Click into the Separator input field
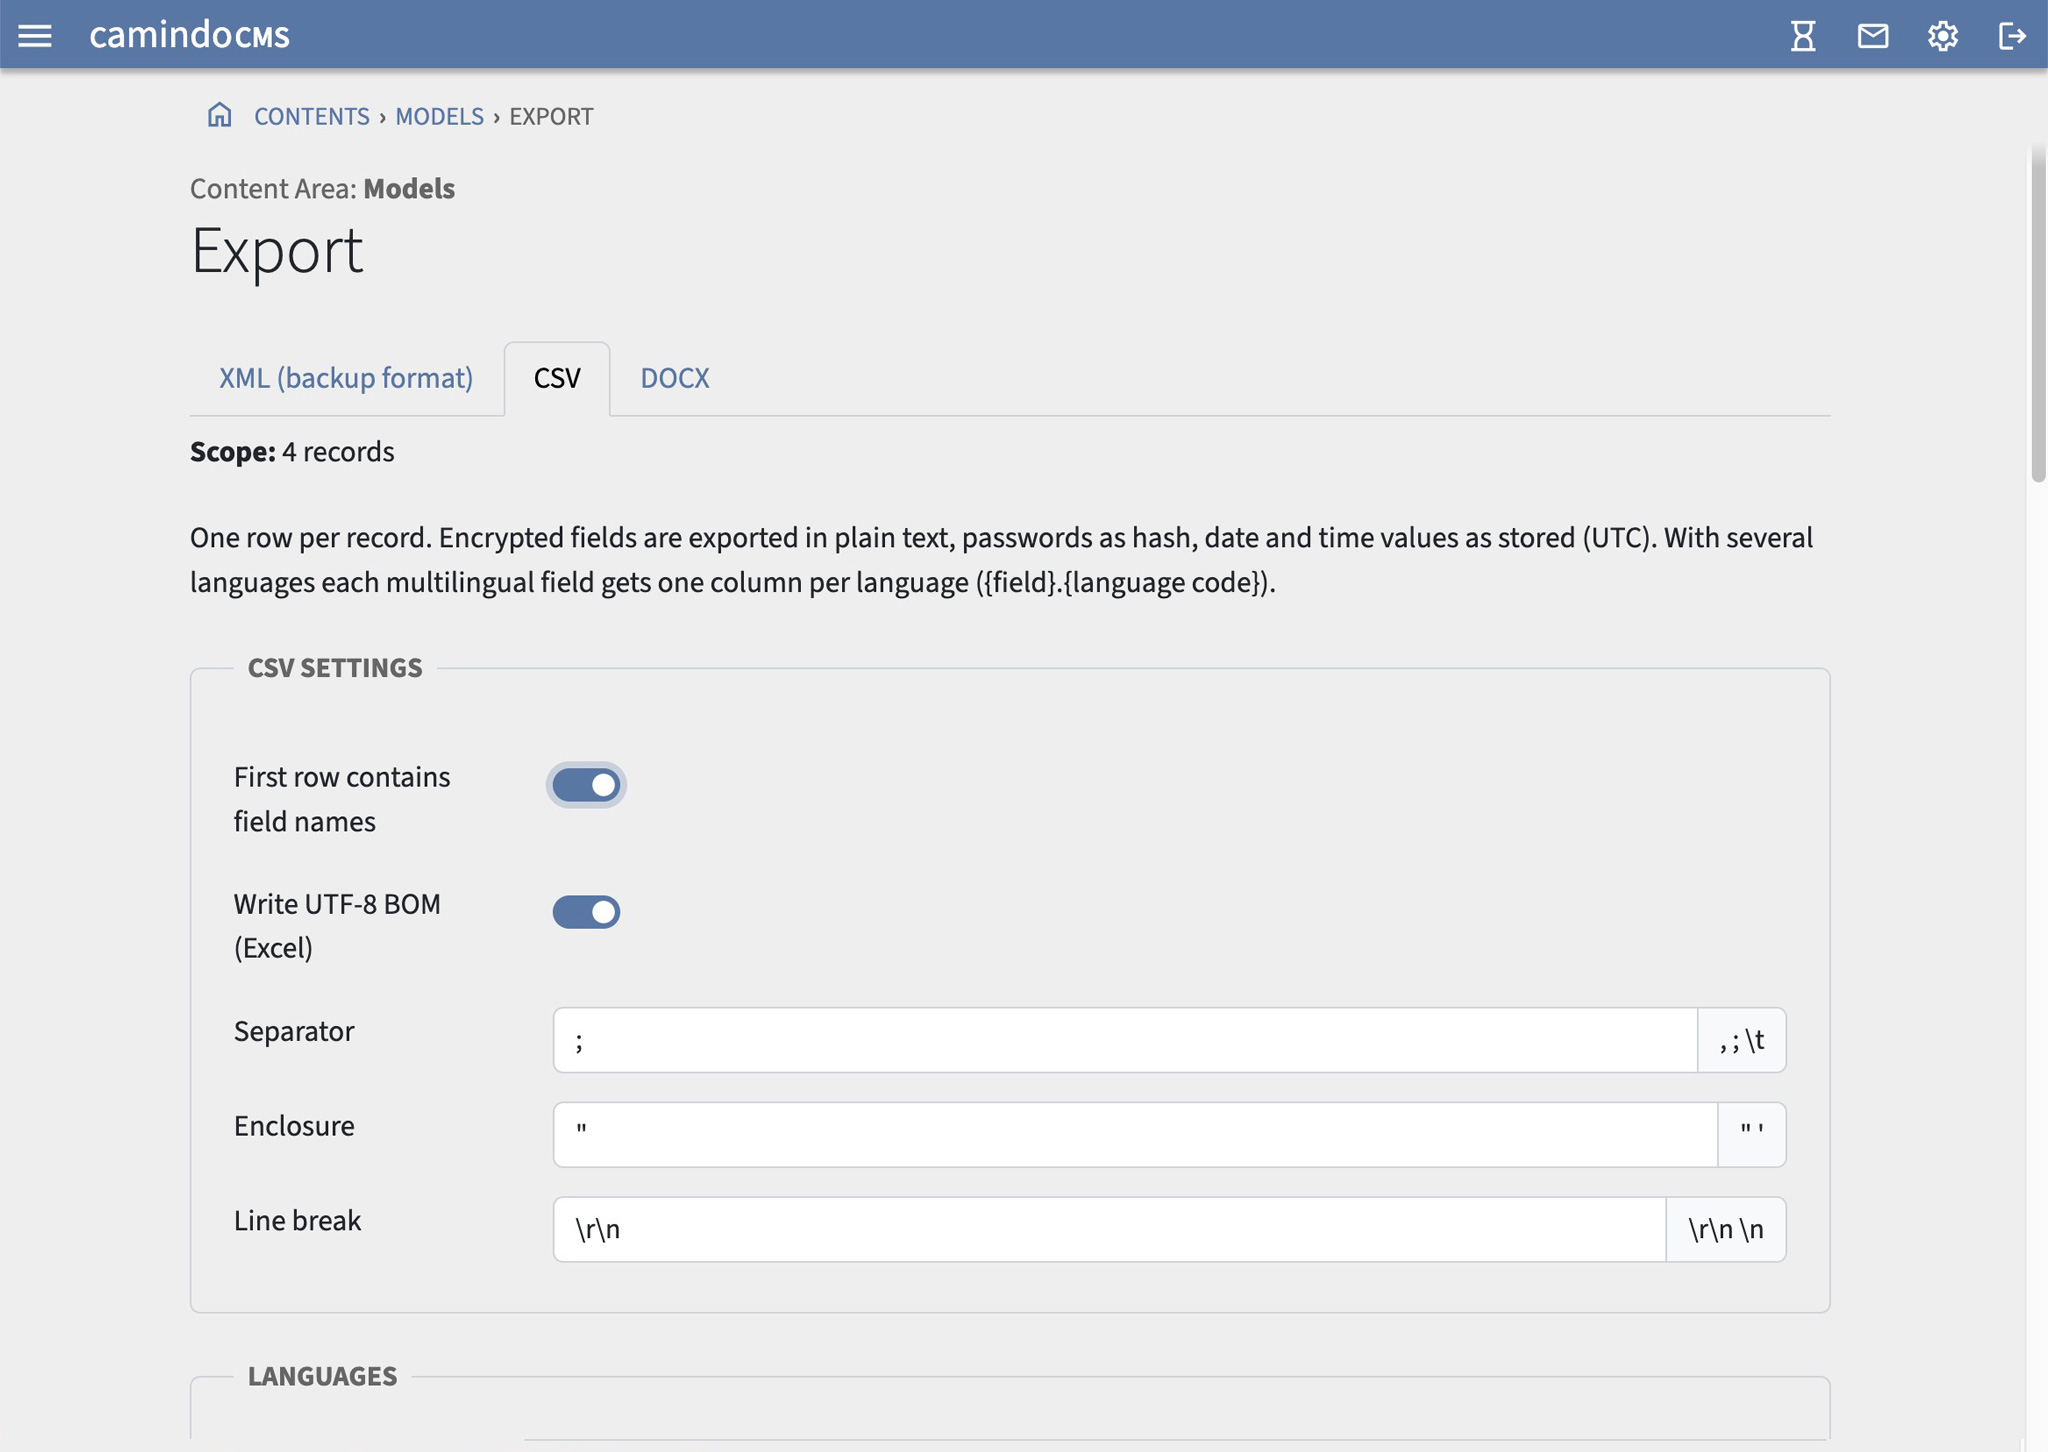The width and height of the screenshot is (2048, 1452). [1125, 1040]
